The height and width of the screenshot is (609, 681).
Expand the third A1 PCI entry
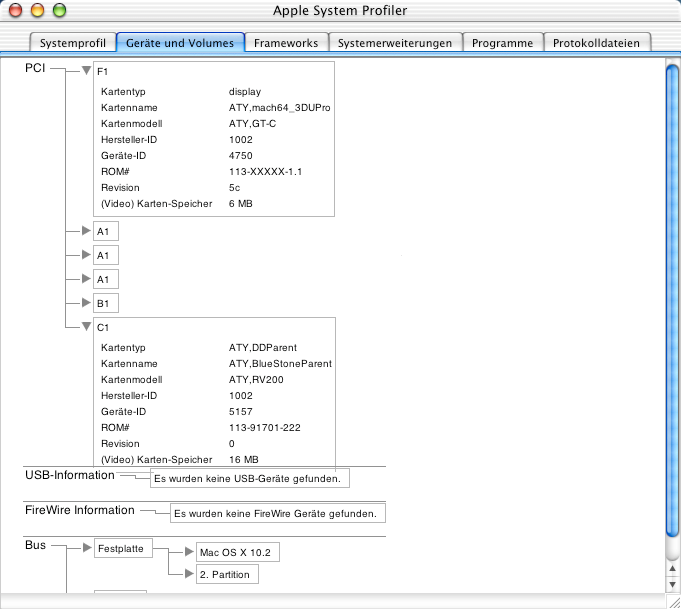coord(86,278)
